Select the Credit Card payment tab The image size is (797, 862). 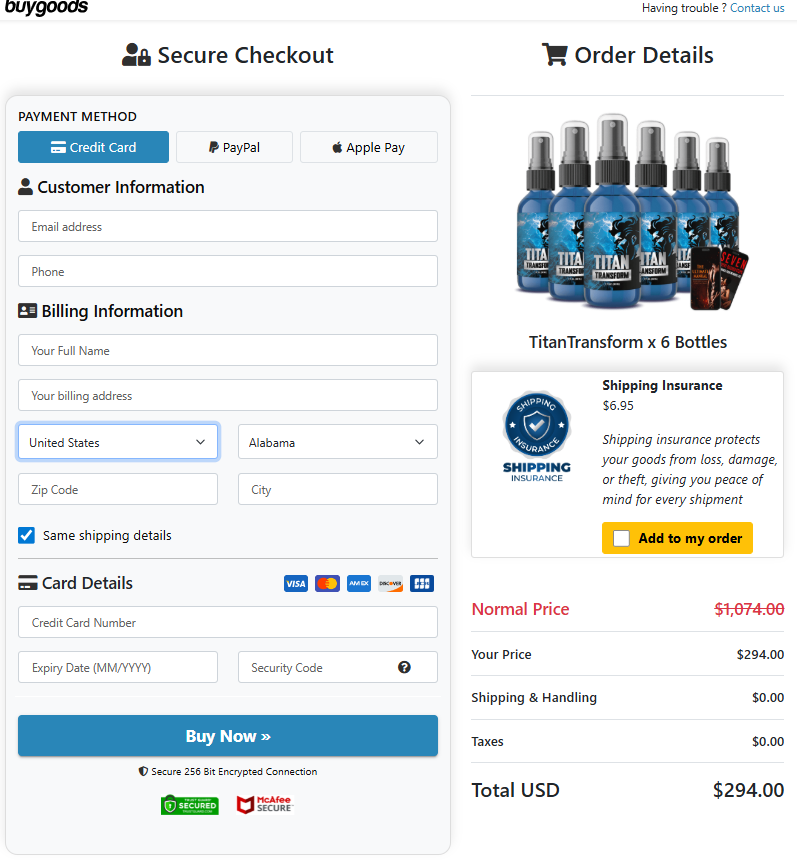[92, 147]
